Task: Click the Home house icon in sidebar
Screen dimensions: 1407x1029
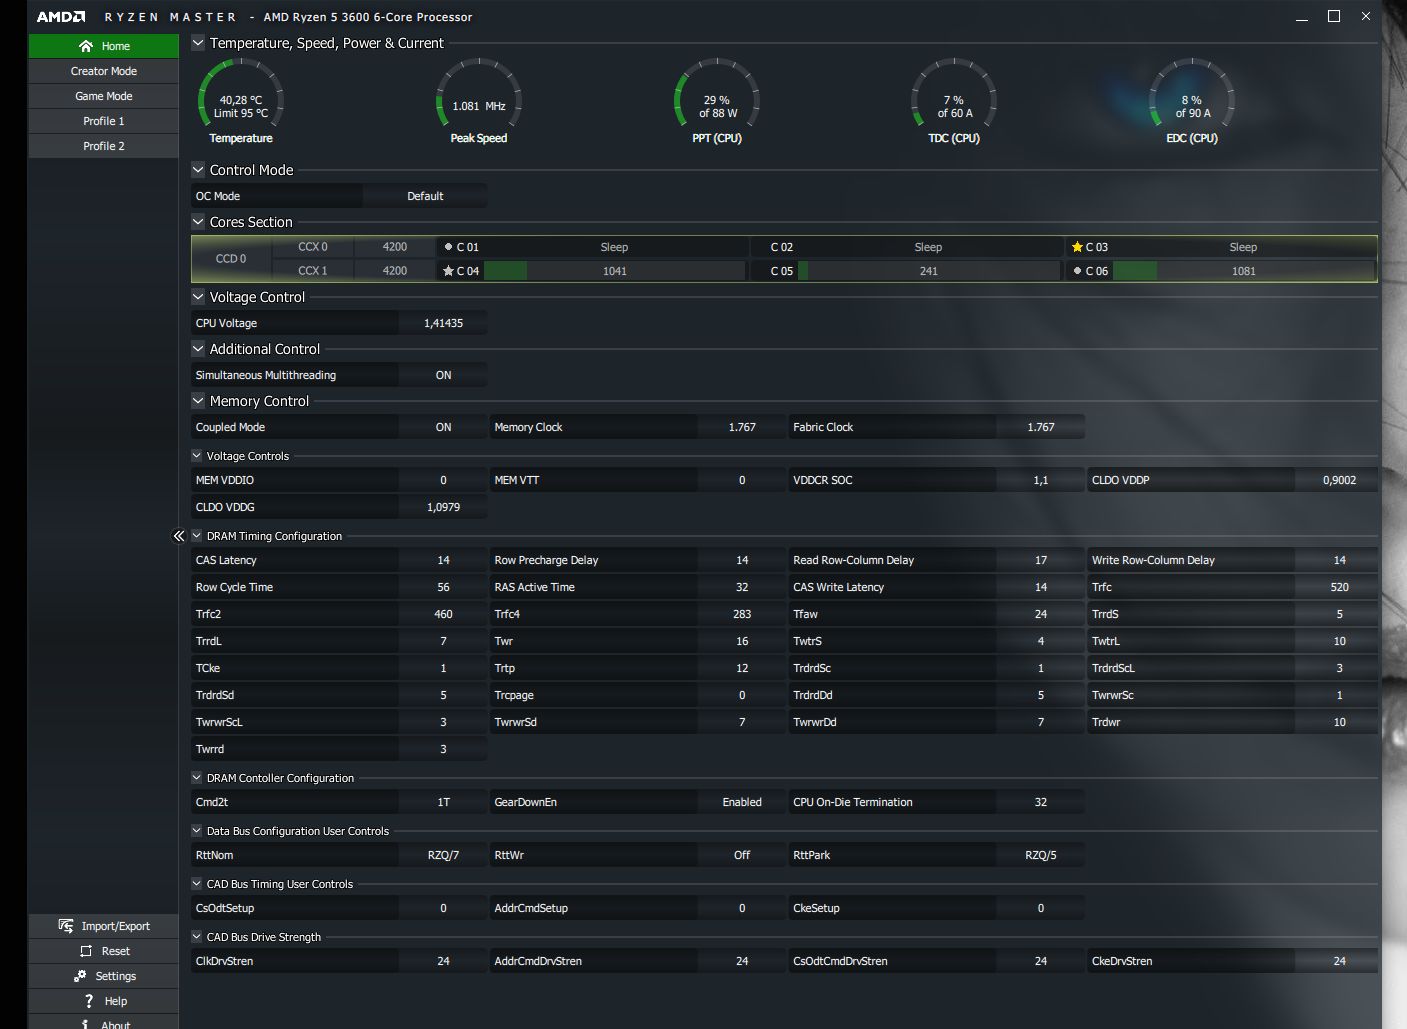Action: click(x=86, y=46)
